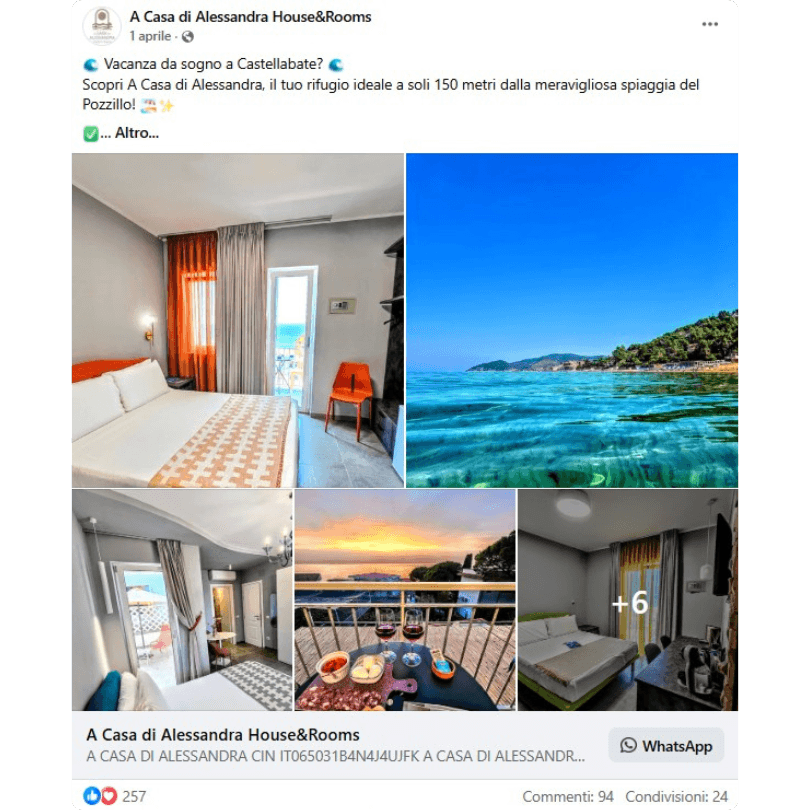Viewport: 810px width, 810px height.
Task: Click the page profile logo avatar
Action: tap(102, 26)
